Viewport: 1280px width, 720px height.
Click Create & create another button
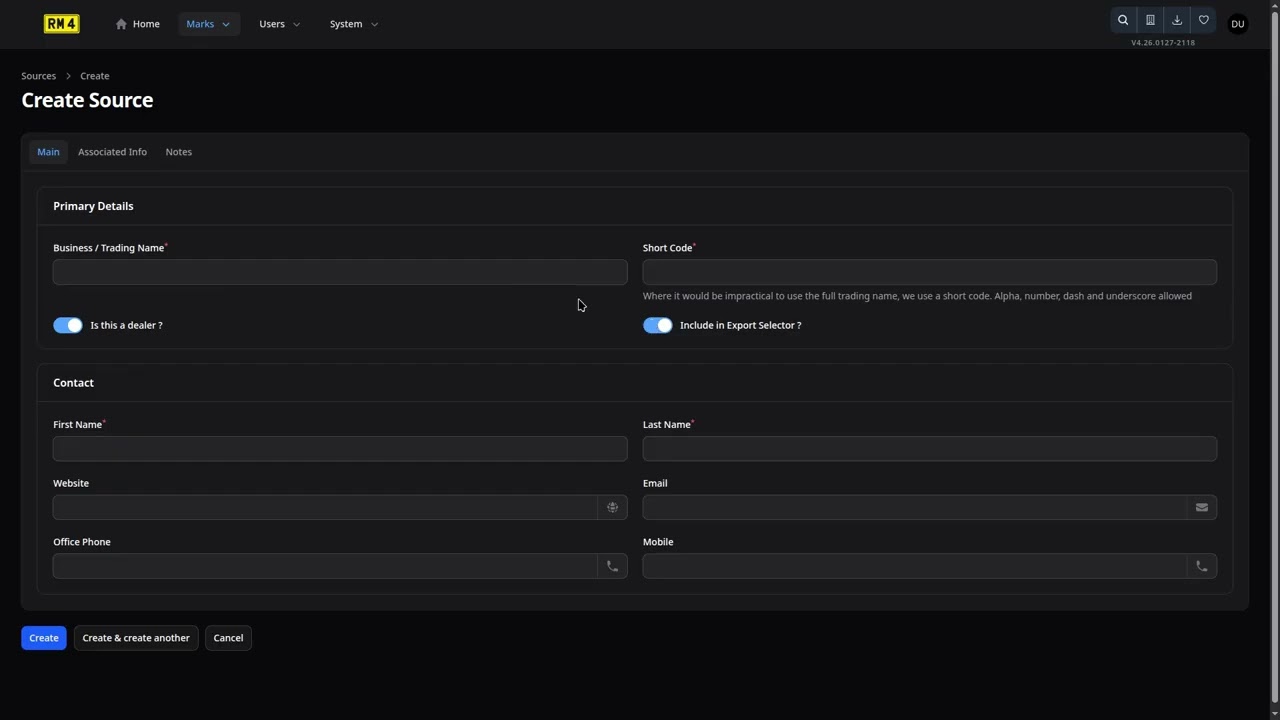click(136, 638)
